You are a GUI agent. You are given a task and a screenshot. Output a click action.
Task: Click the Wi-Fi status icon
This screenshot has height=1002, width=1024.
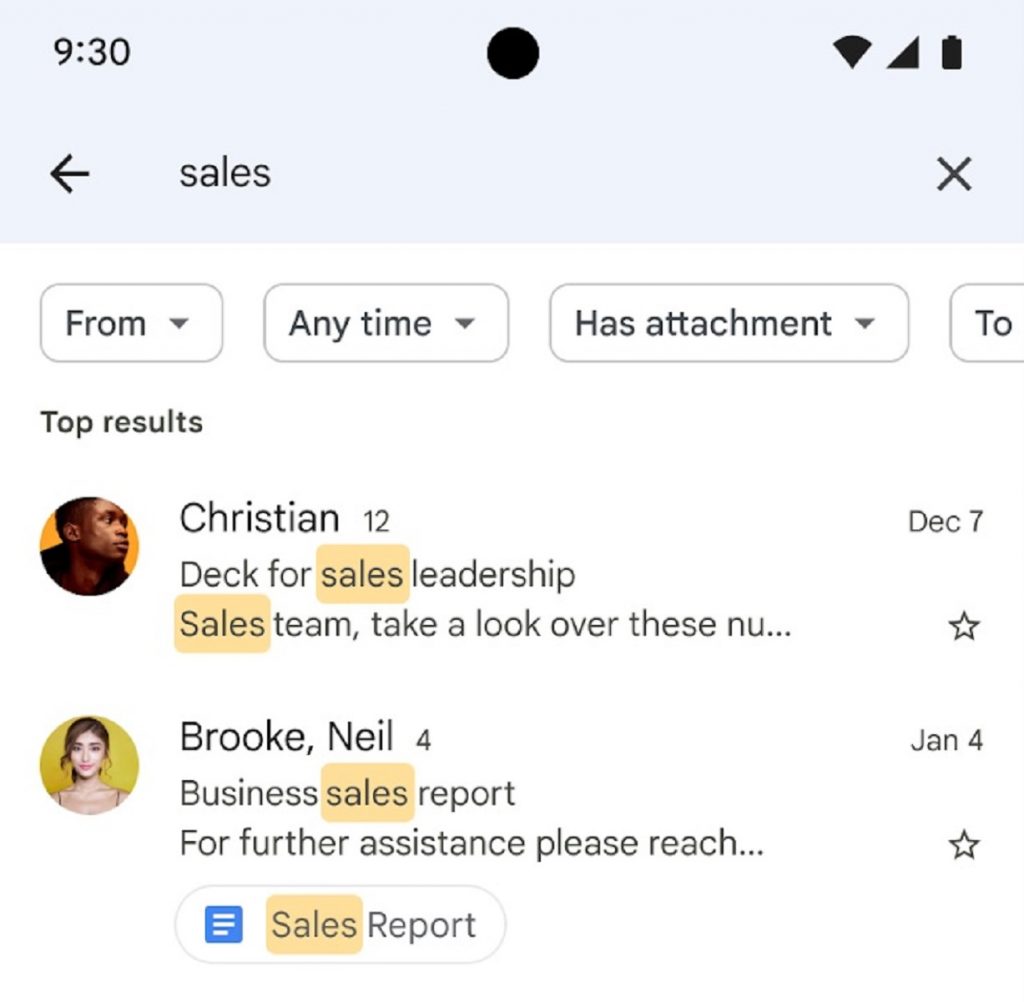click(850, 54)
